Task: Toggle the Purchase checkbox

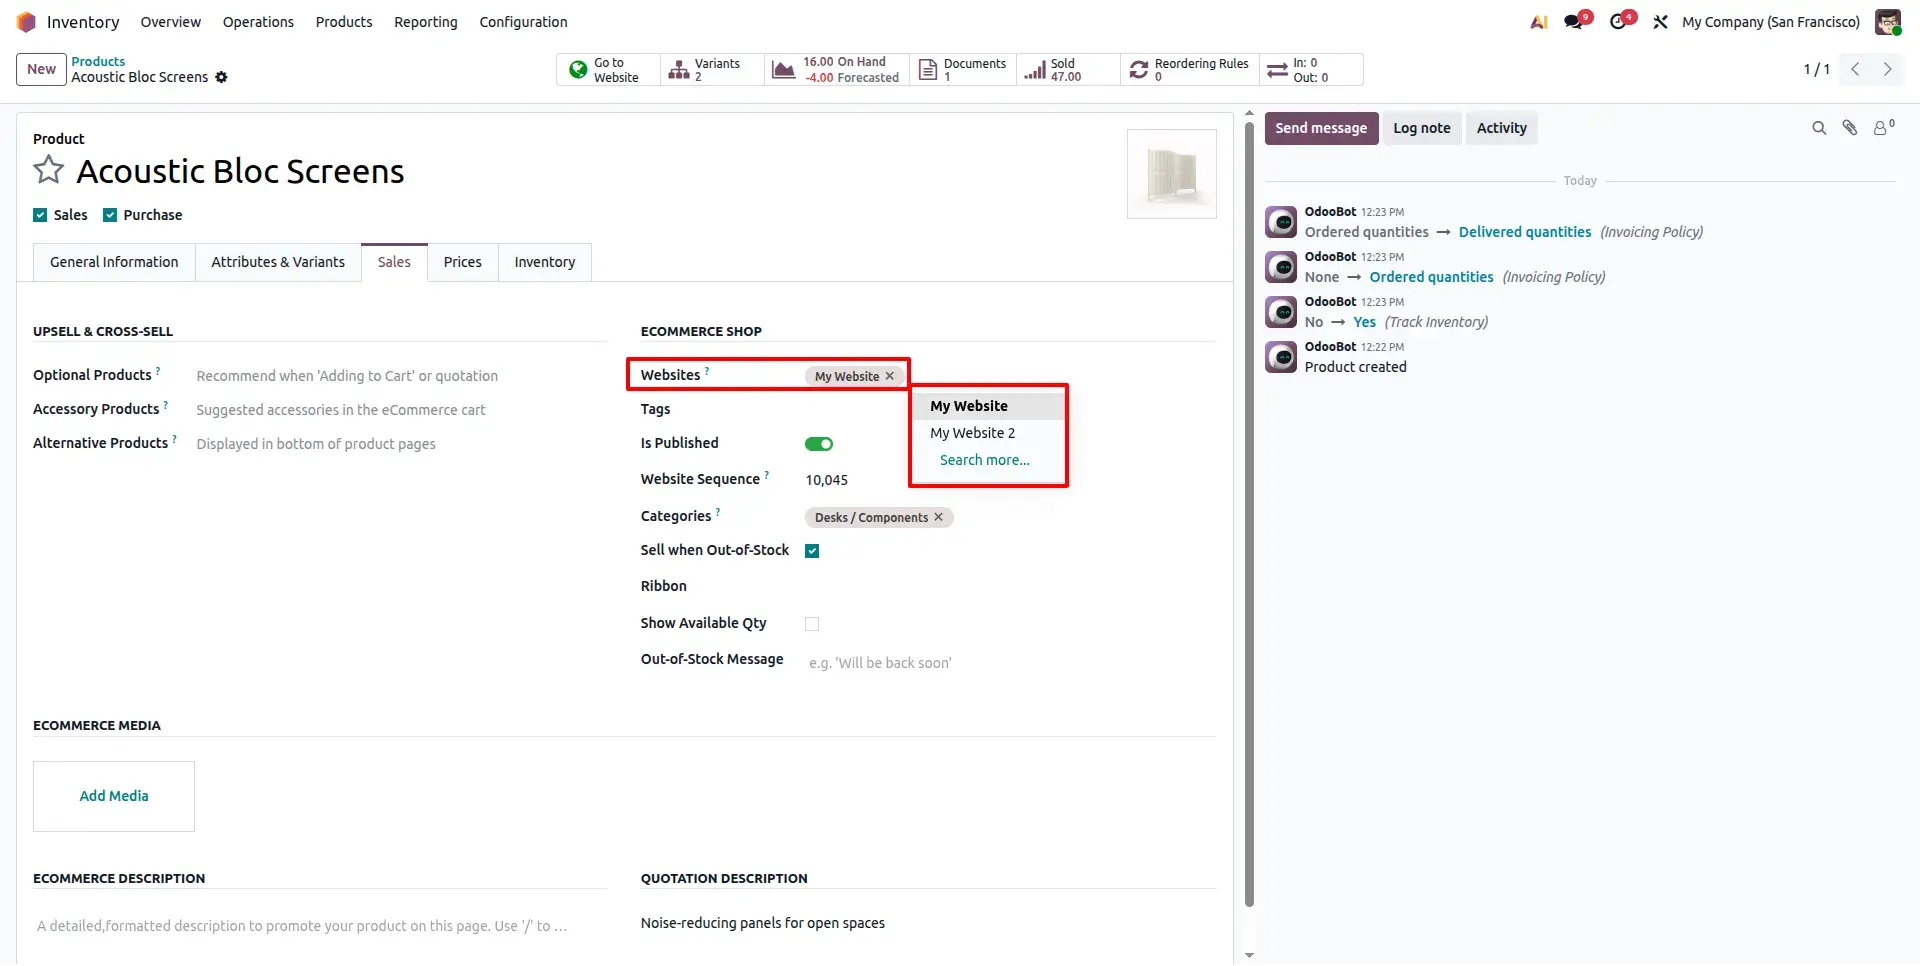Action: tap(110, 215)
